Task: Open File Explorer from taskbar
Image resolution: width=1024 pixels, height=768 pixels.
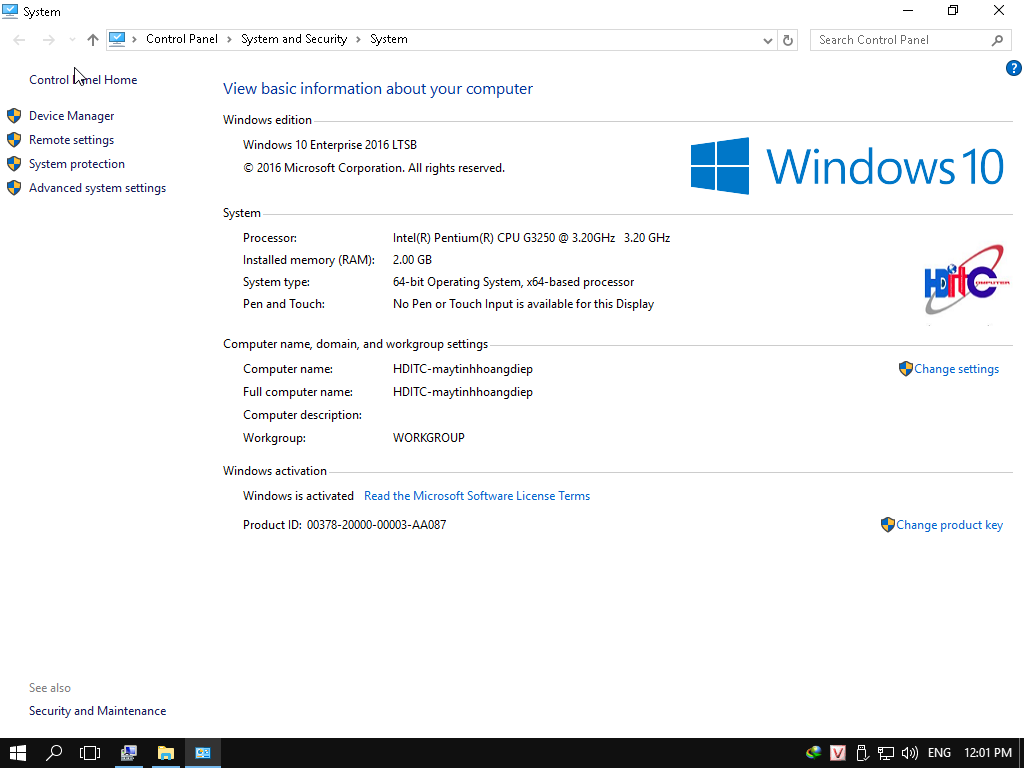Action: pyautogui.click(x=165, y=753)
